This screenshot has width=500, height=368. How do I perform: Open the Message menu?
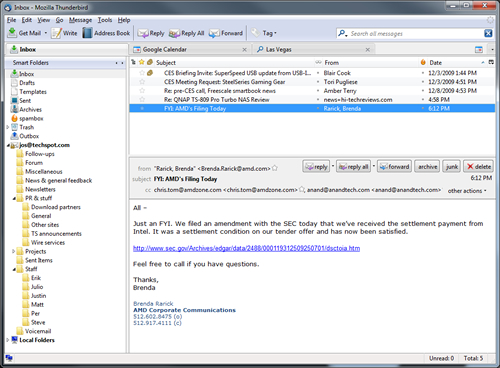80,20
